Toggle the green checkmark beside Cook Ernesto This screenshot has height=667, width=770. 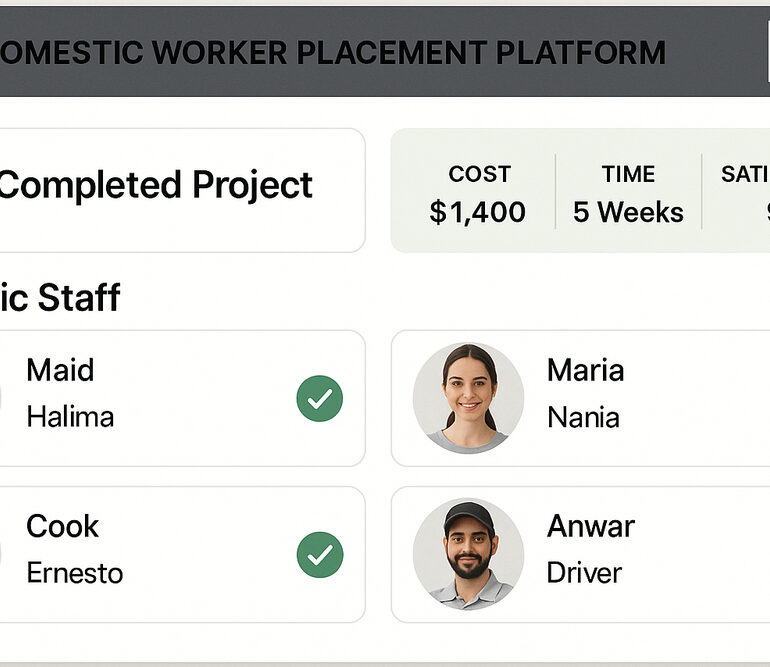(x=320, y=555)
